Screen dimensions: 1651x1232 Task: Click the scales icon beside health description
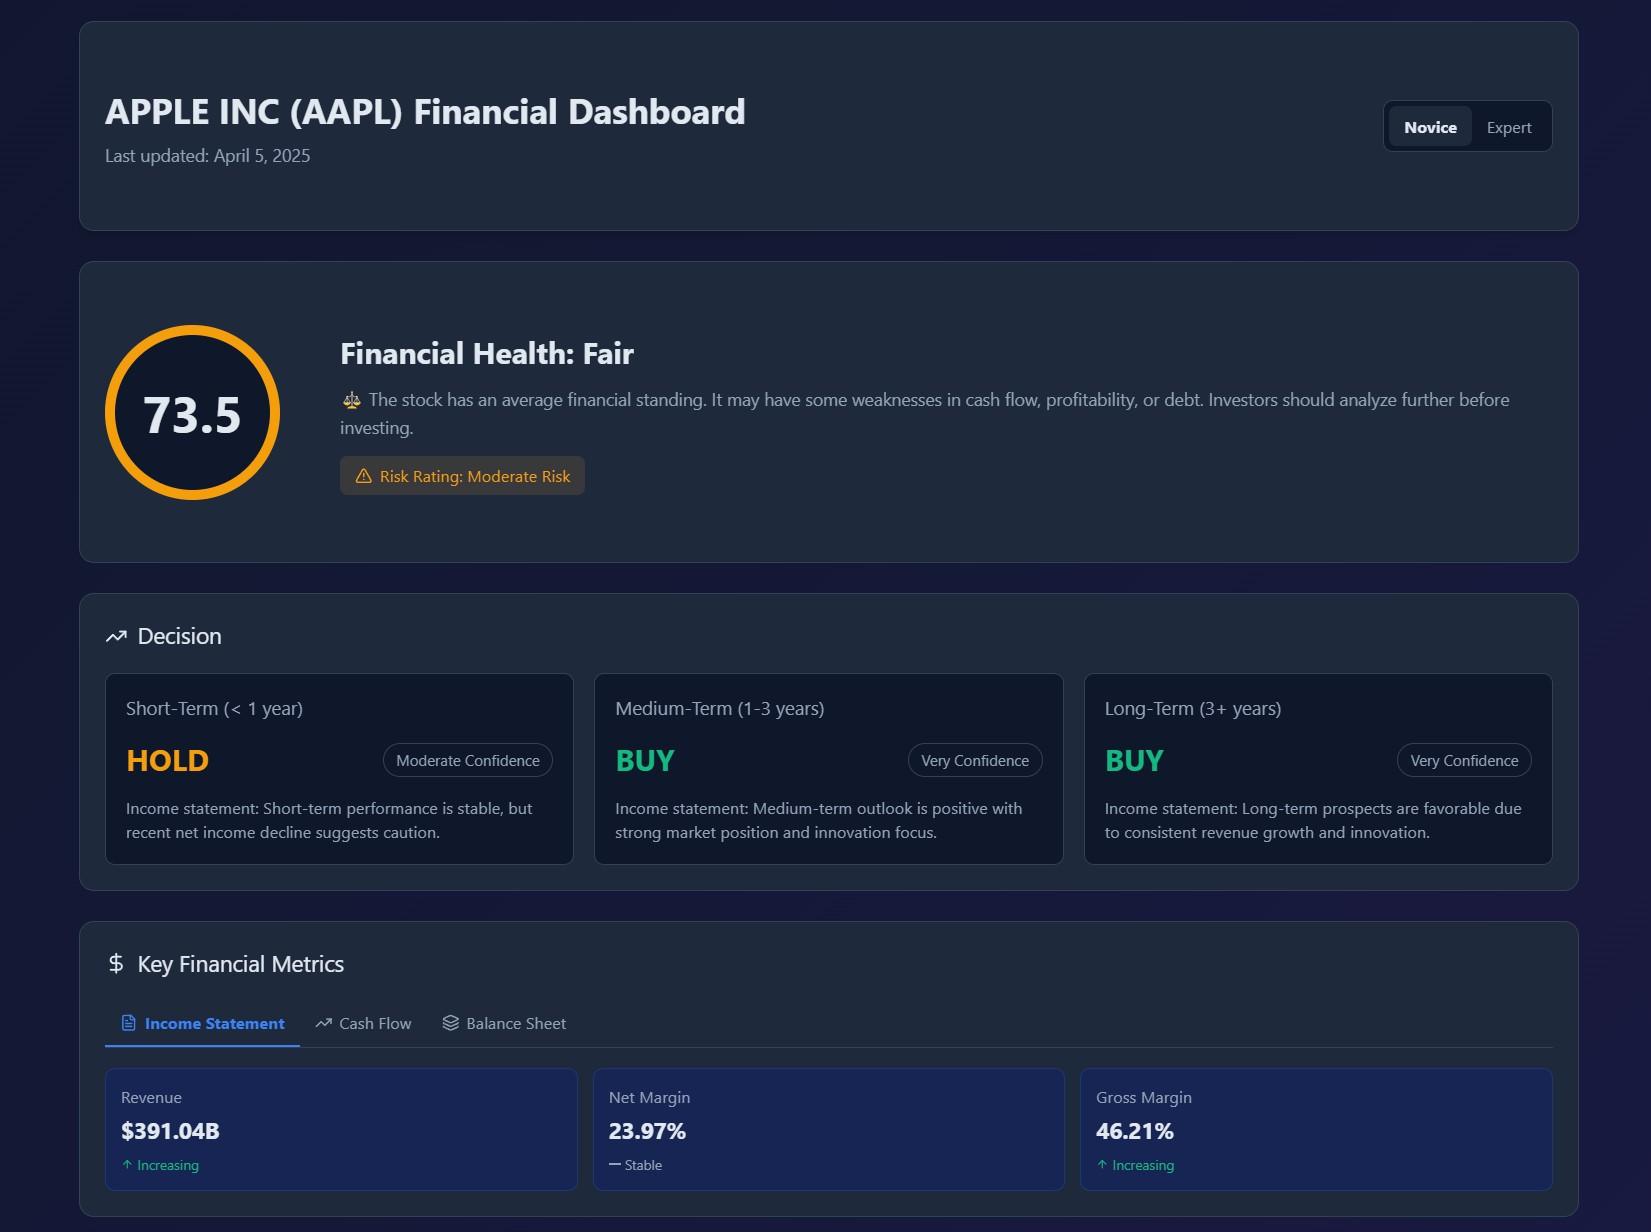coord(352,400)
